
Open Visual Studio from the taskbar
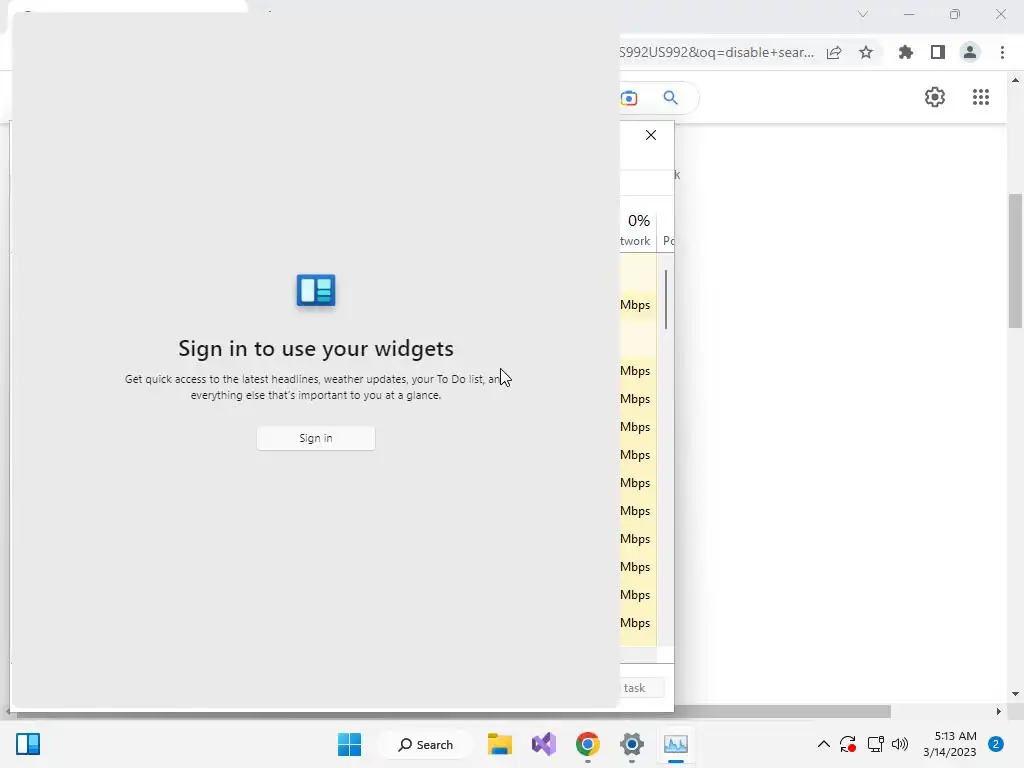543,744
